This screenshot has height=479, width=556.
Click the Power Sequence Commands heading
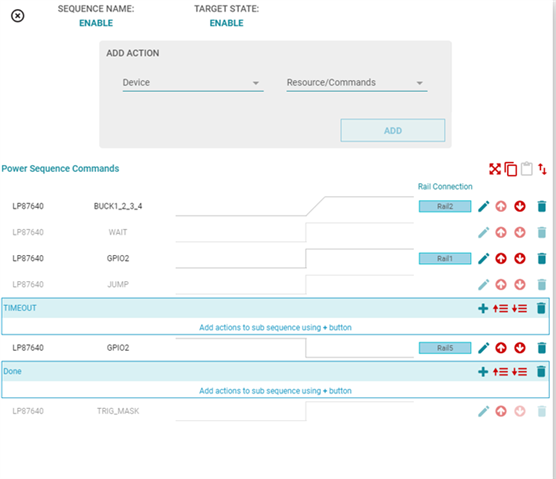click(60, 168)
